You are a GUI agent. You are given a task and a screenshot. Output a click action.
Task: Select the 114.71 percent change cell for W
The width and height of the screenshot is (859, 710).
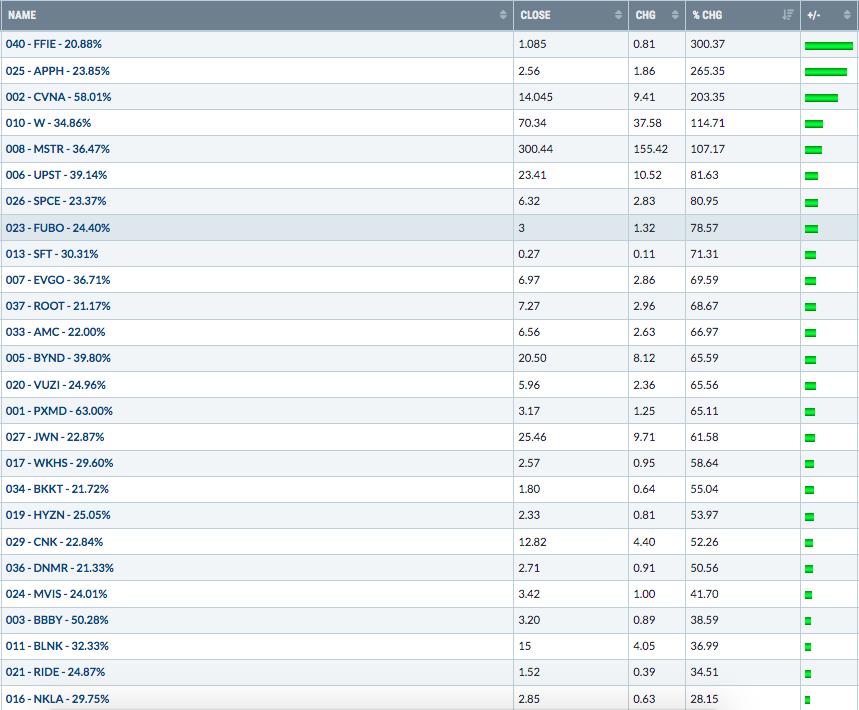pos(743,123)
